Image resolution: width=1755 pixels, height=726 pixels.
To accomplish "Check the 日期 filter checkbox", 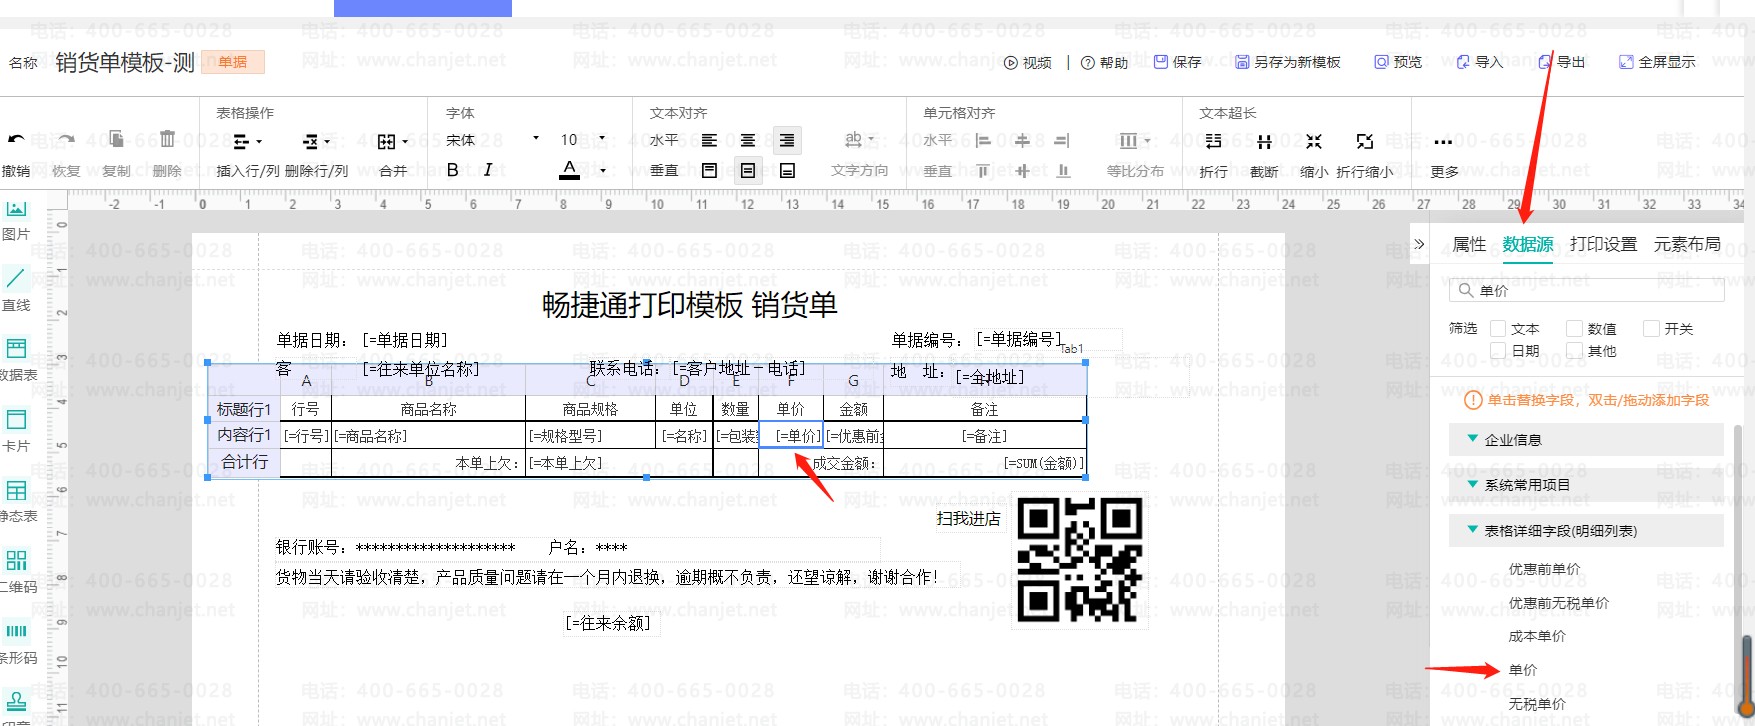I will [1498, 350].
